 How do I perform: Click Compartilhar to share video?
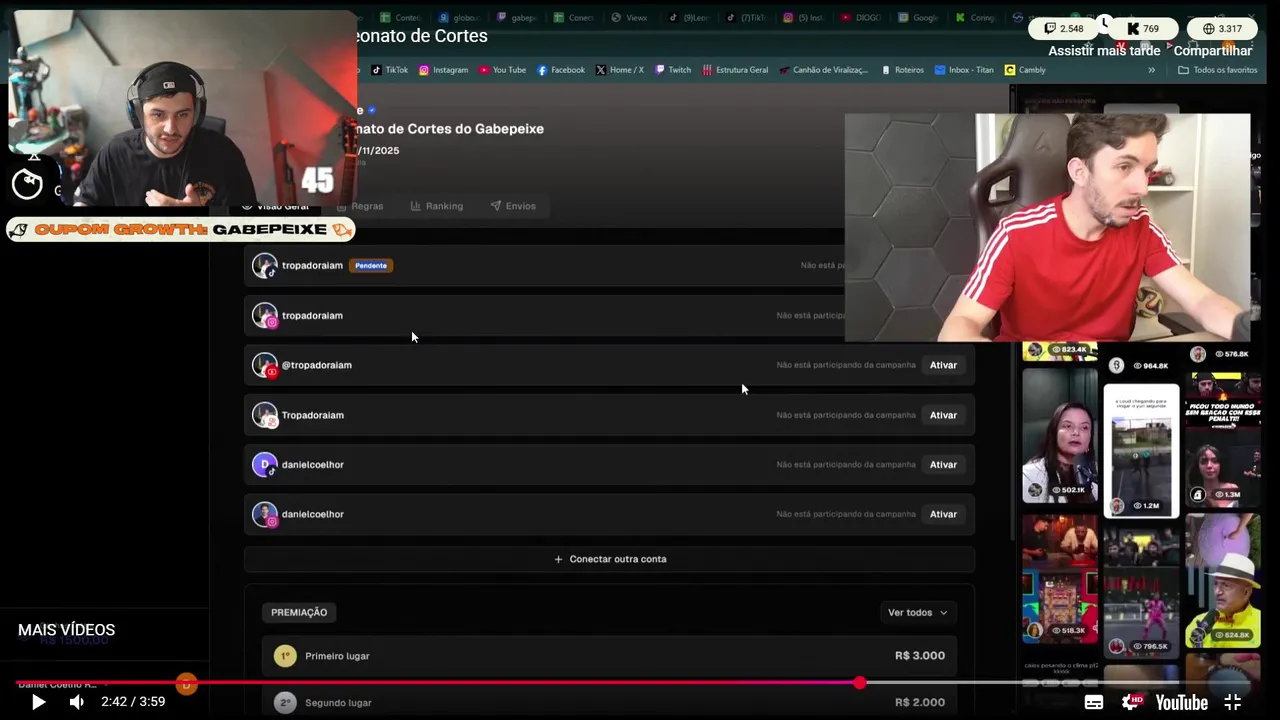pyautogui.click(x=1213, y=51)
